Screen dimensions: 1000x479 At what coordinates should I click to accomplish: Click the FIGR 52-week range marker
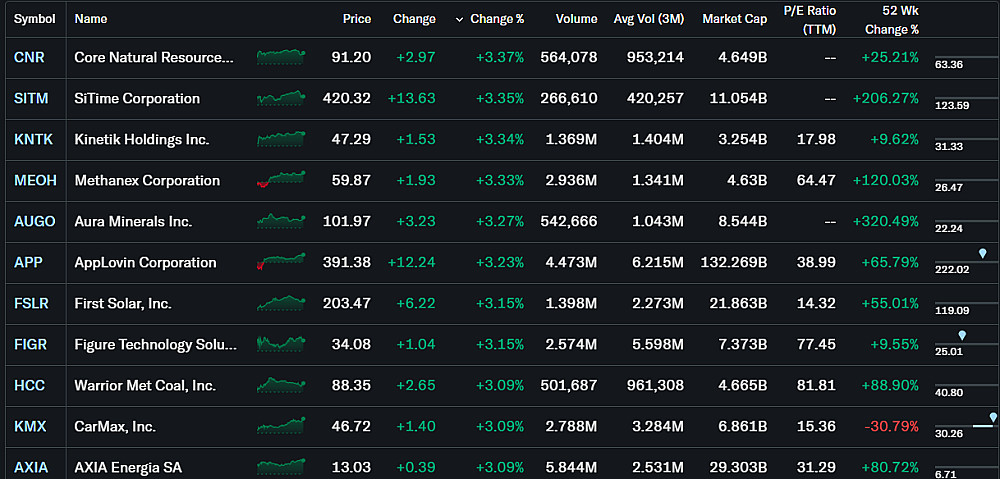tap(962, 335)
